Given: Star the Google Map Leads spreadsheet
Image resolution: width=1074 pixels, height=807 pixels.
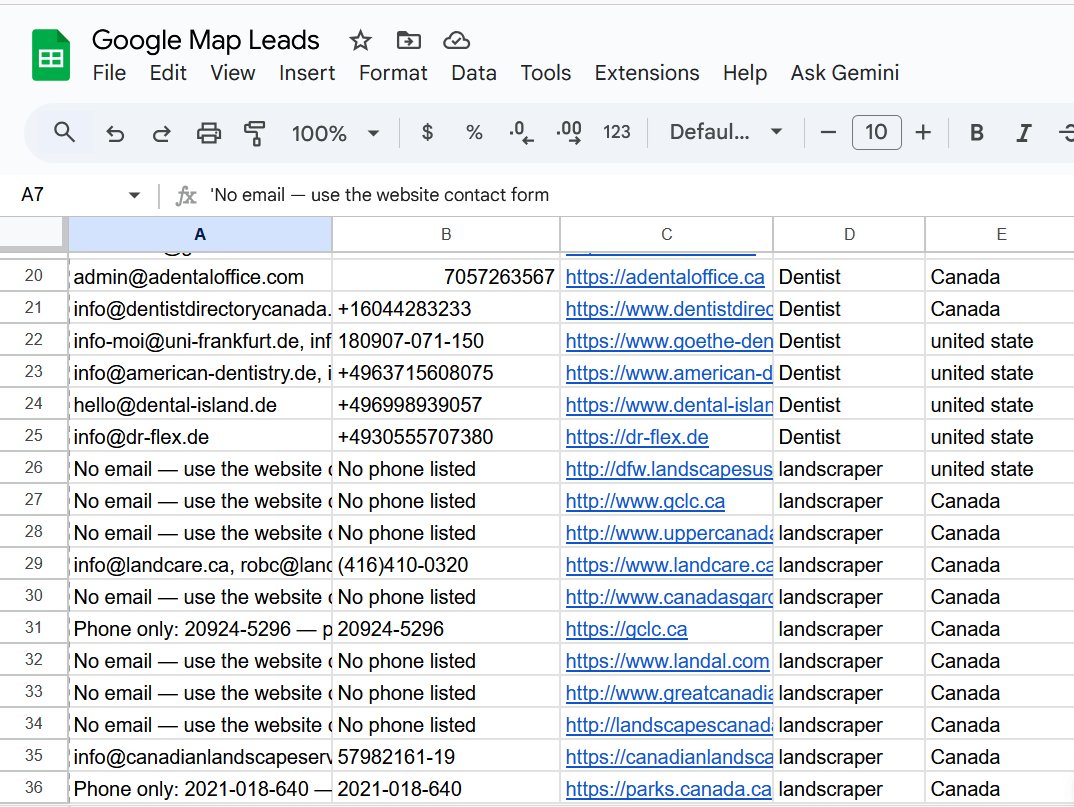Looking at the screenshot, I should pyautogui.click(x=359, y=40).
